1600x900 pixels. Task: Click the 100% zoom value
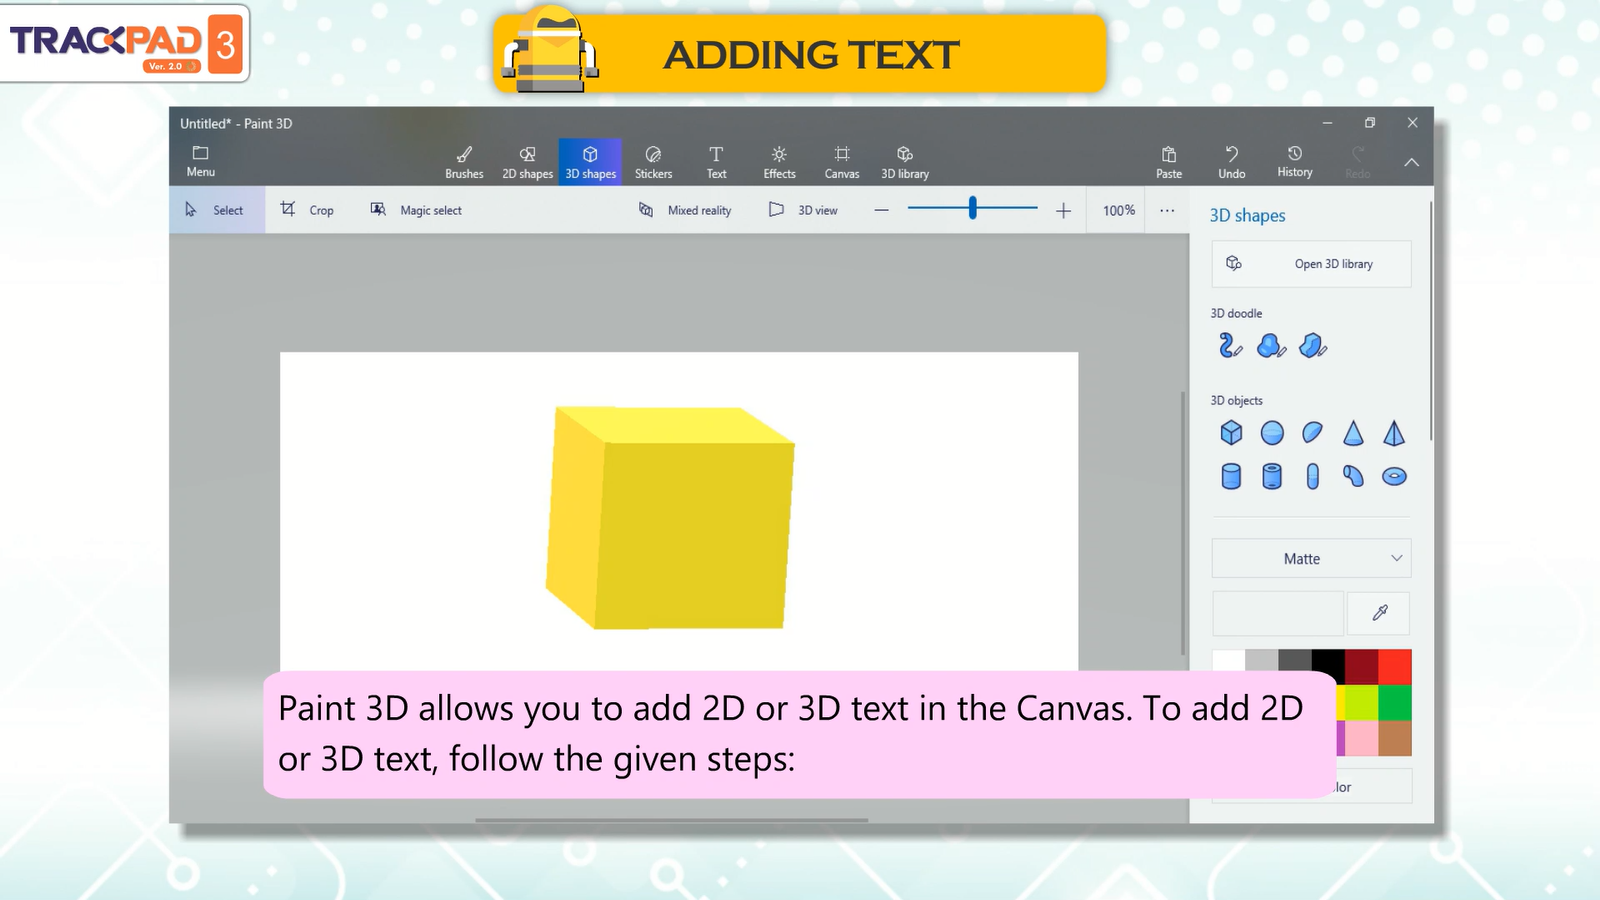1119,210
